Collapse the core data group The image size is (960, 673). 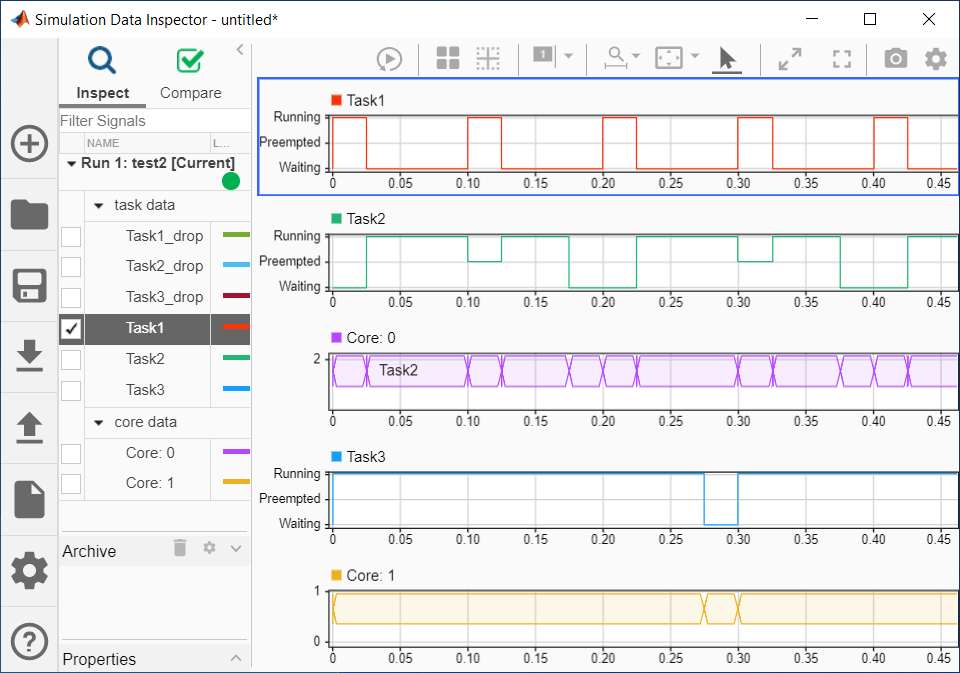coord(99,423)
